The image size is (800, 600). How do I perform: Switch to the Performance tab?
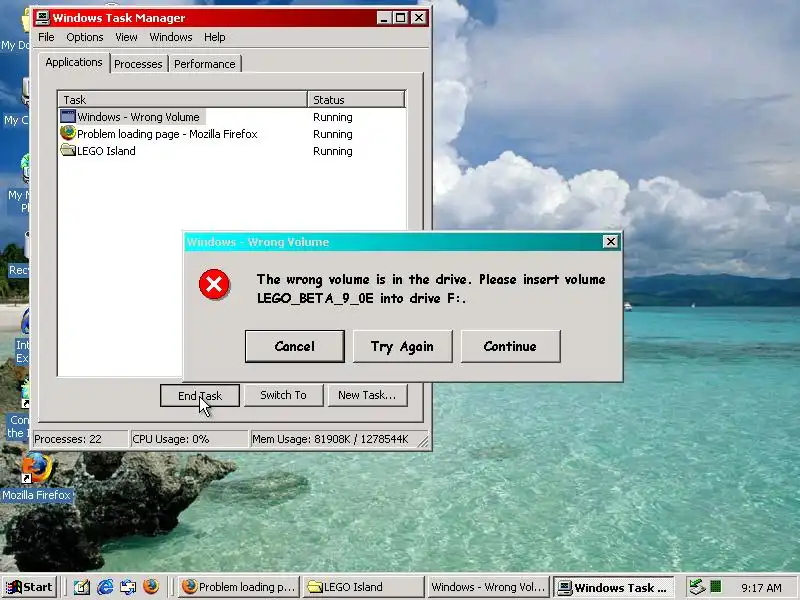(x=205, y=64)
